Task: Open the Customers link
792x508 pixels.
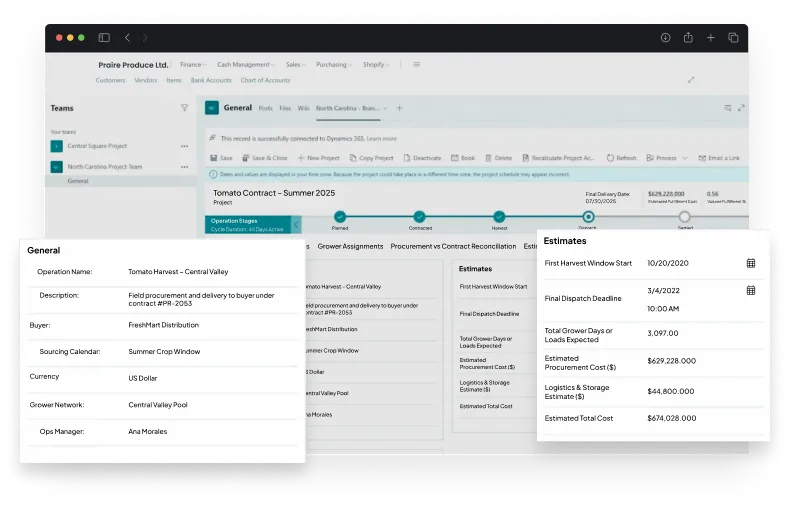Action: 110,80
